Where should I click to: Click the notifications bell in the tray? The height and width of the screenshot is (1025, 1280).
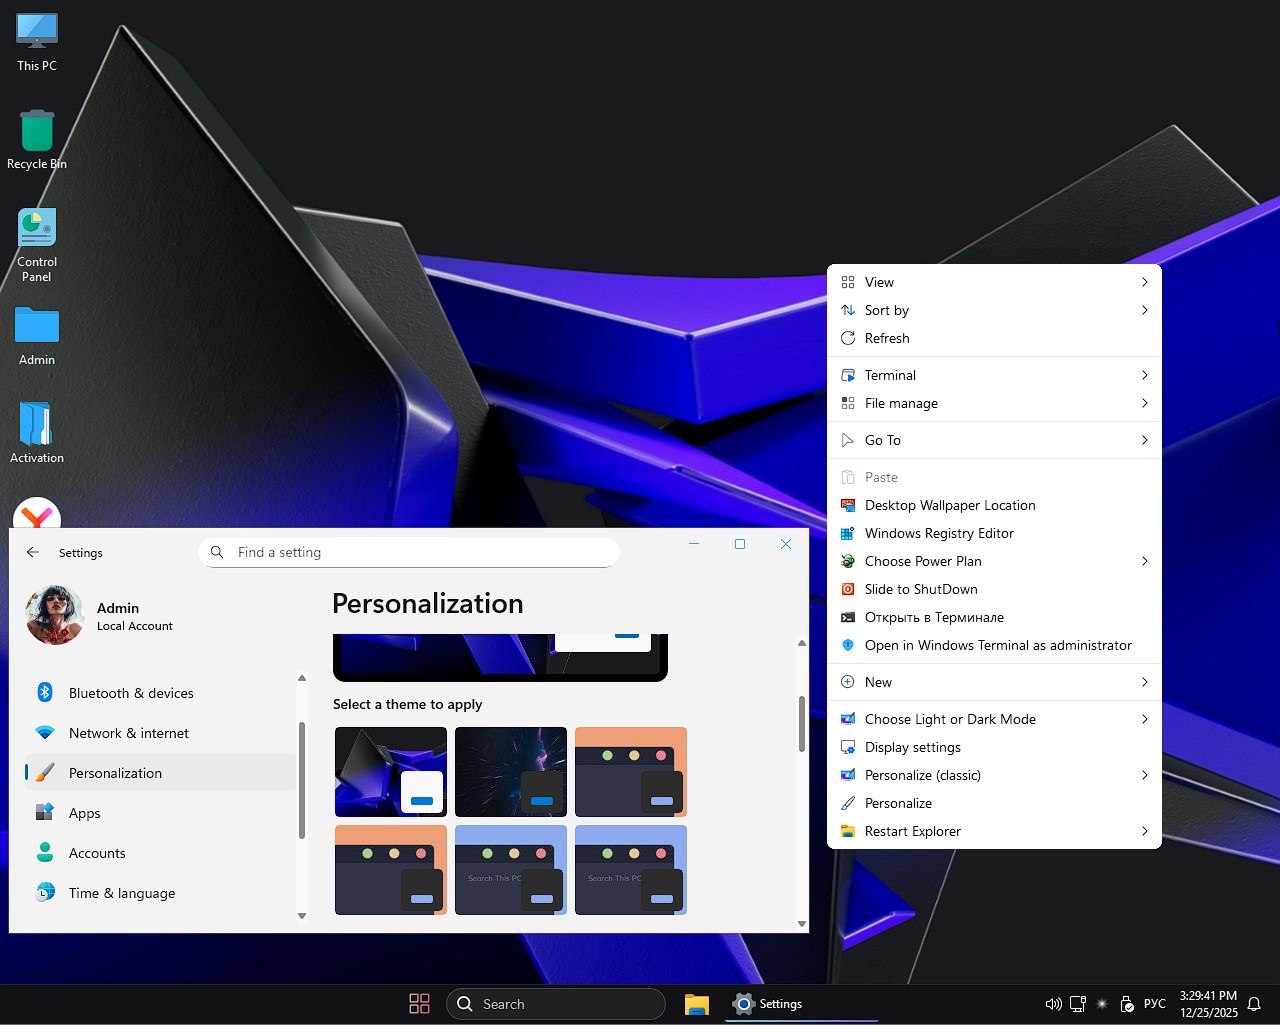pyautogui.click(x=1255, y=1003)
